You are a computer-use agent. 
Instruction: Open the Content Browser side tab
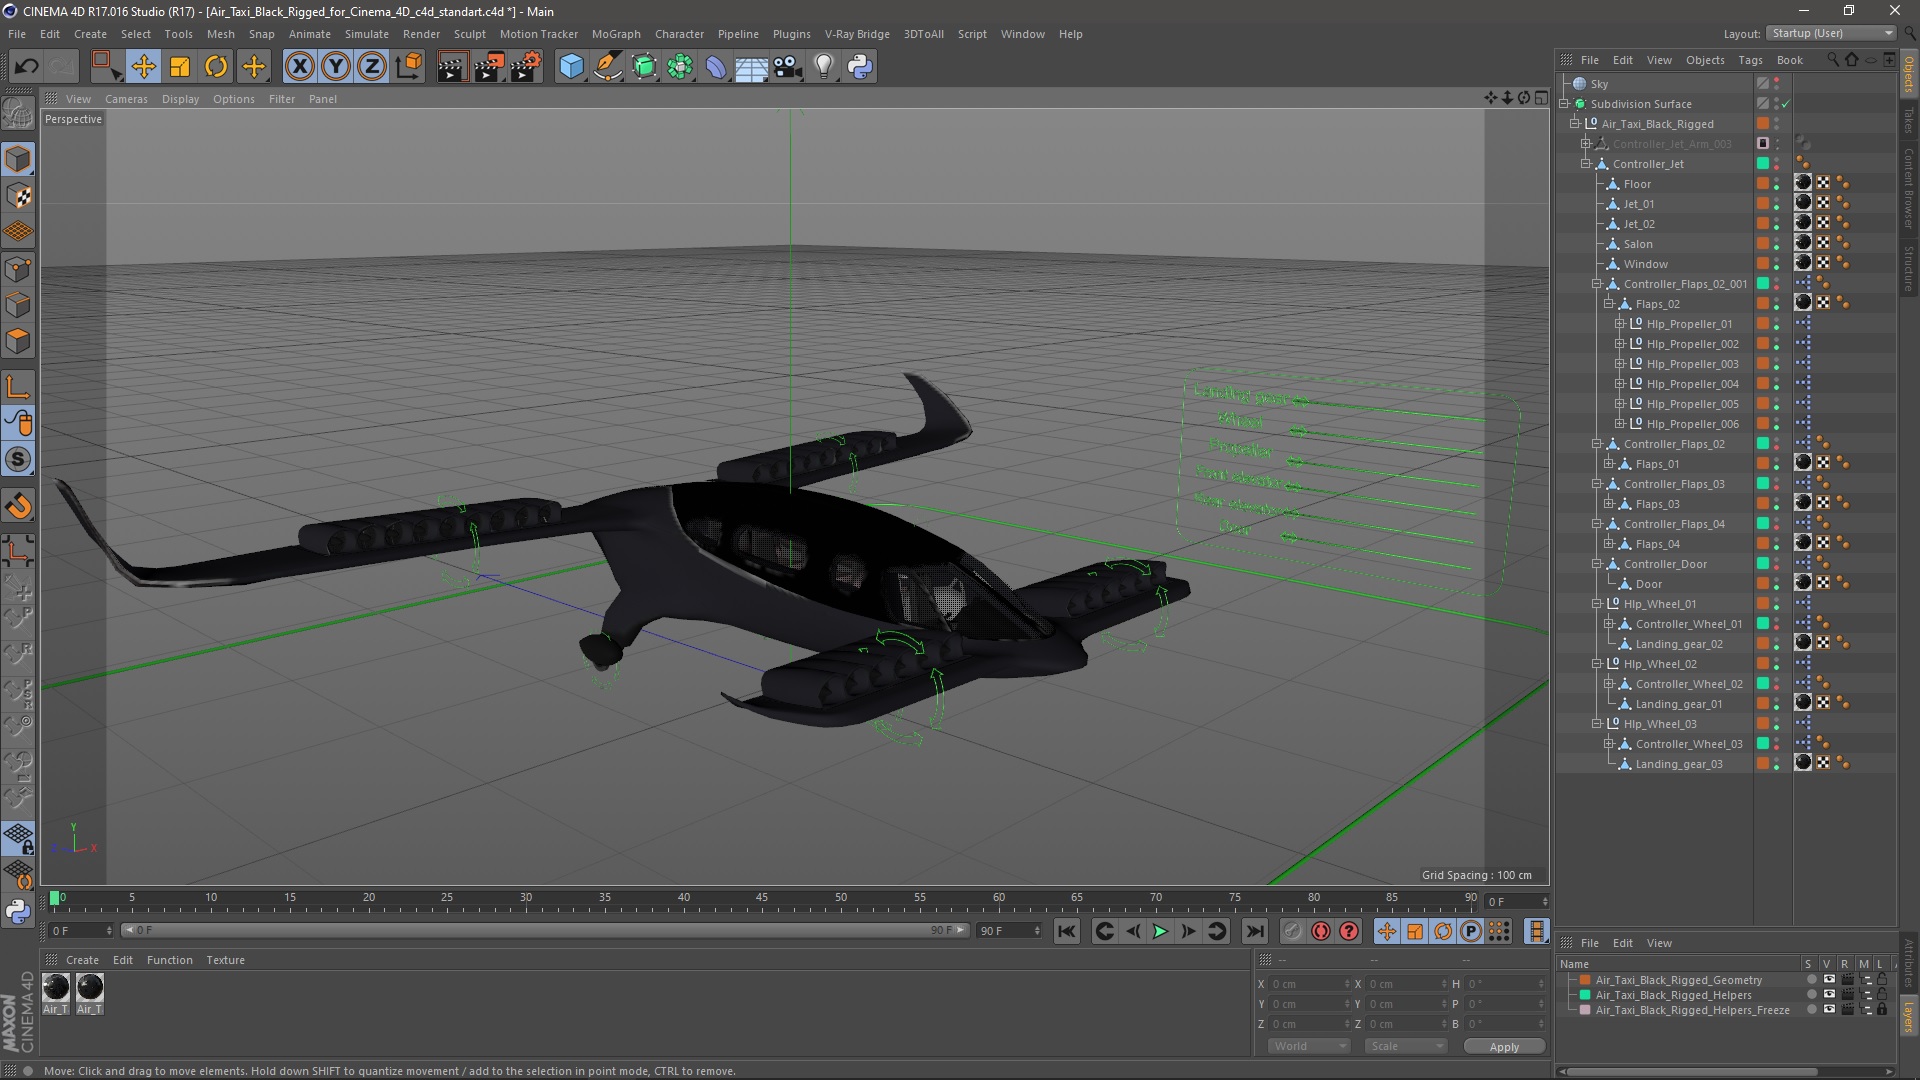pyautogui.click(x=1909, y=187)
